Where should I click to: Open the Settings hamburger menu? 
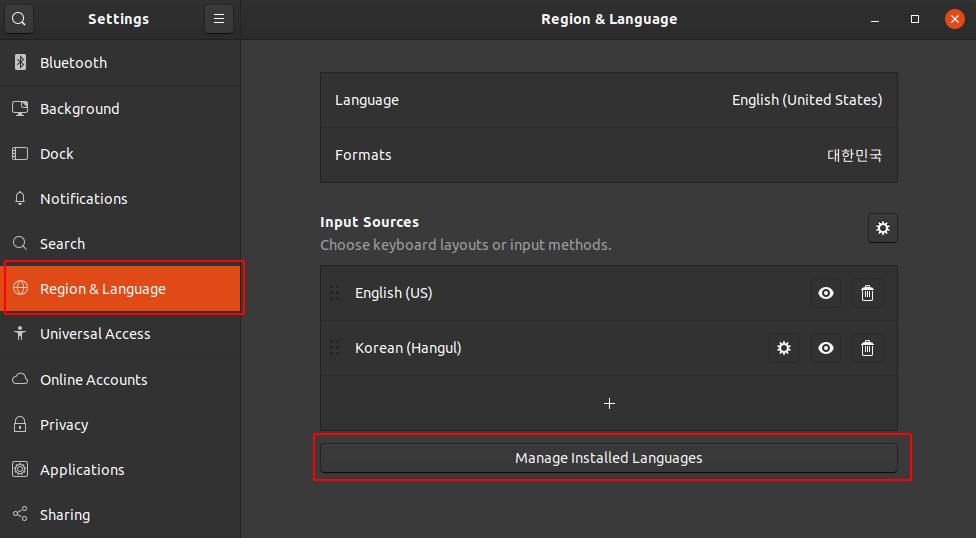pos(218,19)
